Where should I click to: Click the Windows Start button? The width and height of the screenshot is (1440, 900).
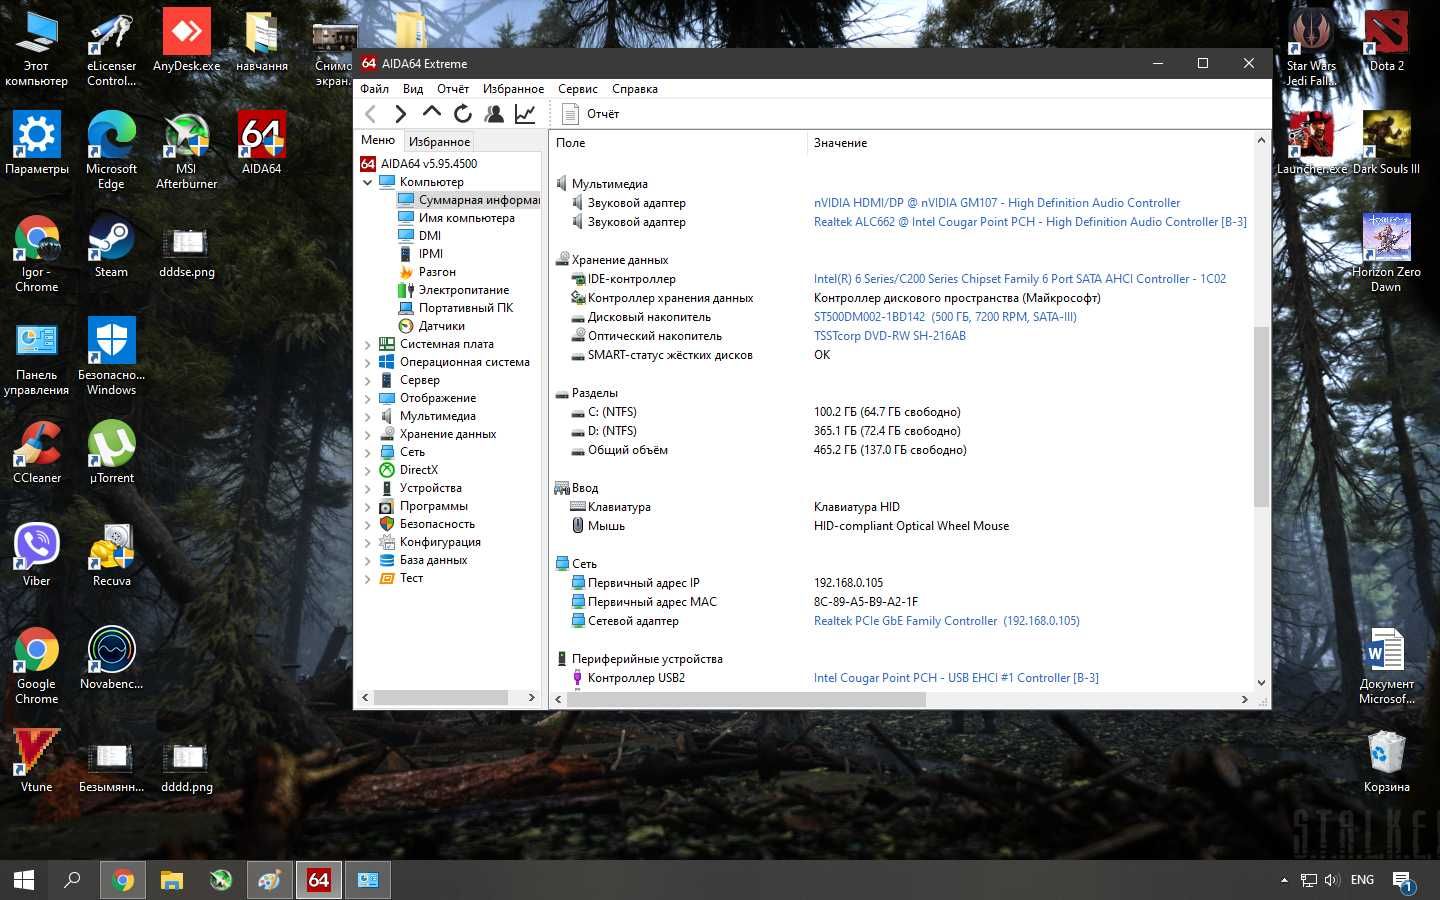point(24,880)
